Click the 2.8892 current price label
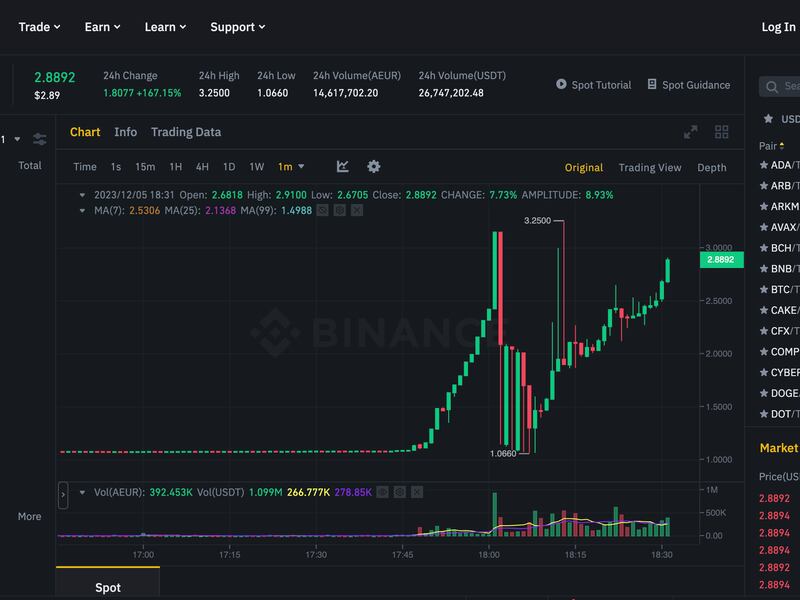800x600 pixels. [x=721, y=260]
